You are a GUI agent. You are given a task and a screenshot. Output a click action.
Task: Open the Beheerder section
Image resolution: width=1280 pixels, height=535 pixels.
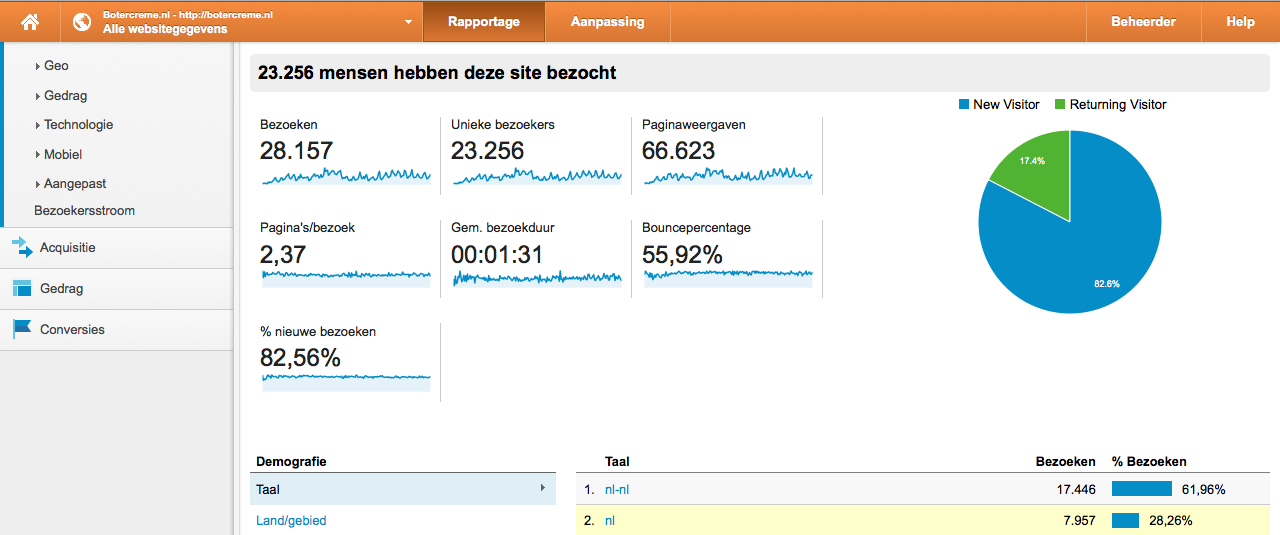[x=1143, y=22]
